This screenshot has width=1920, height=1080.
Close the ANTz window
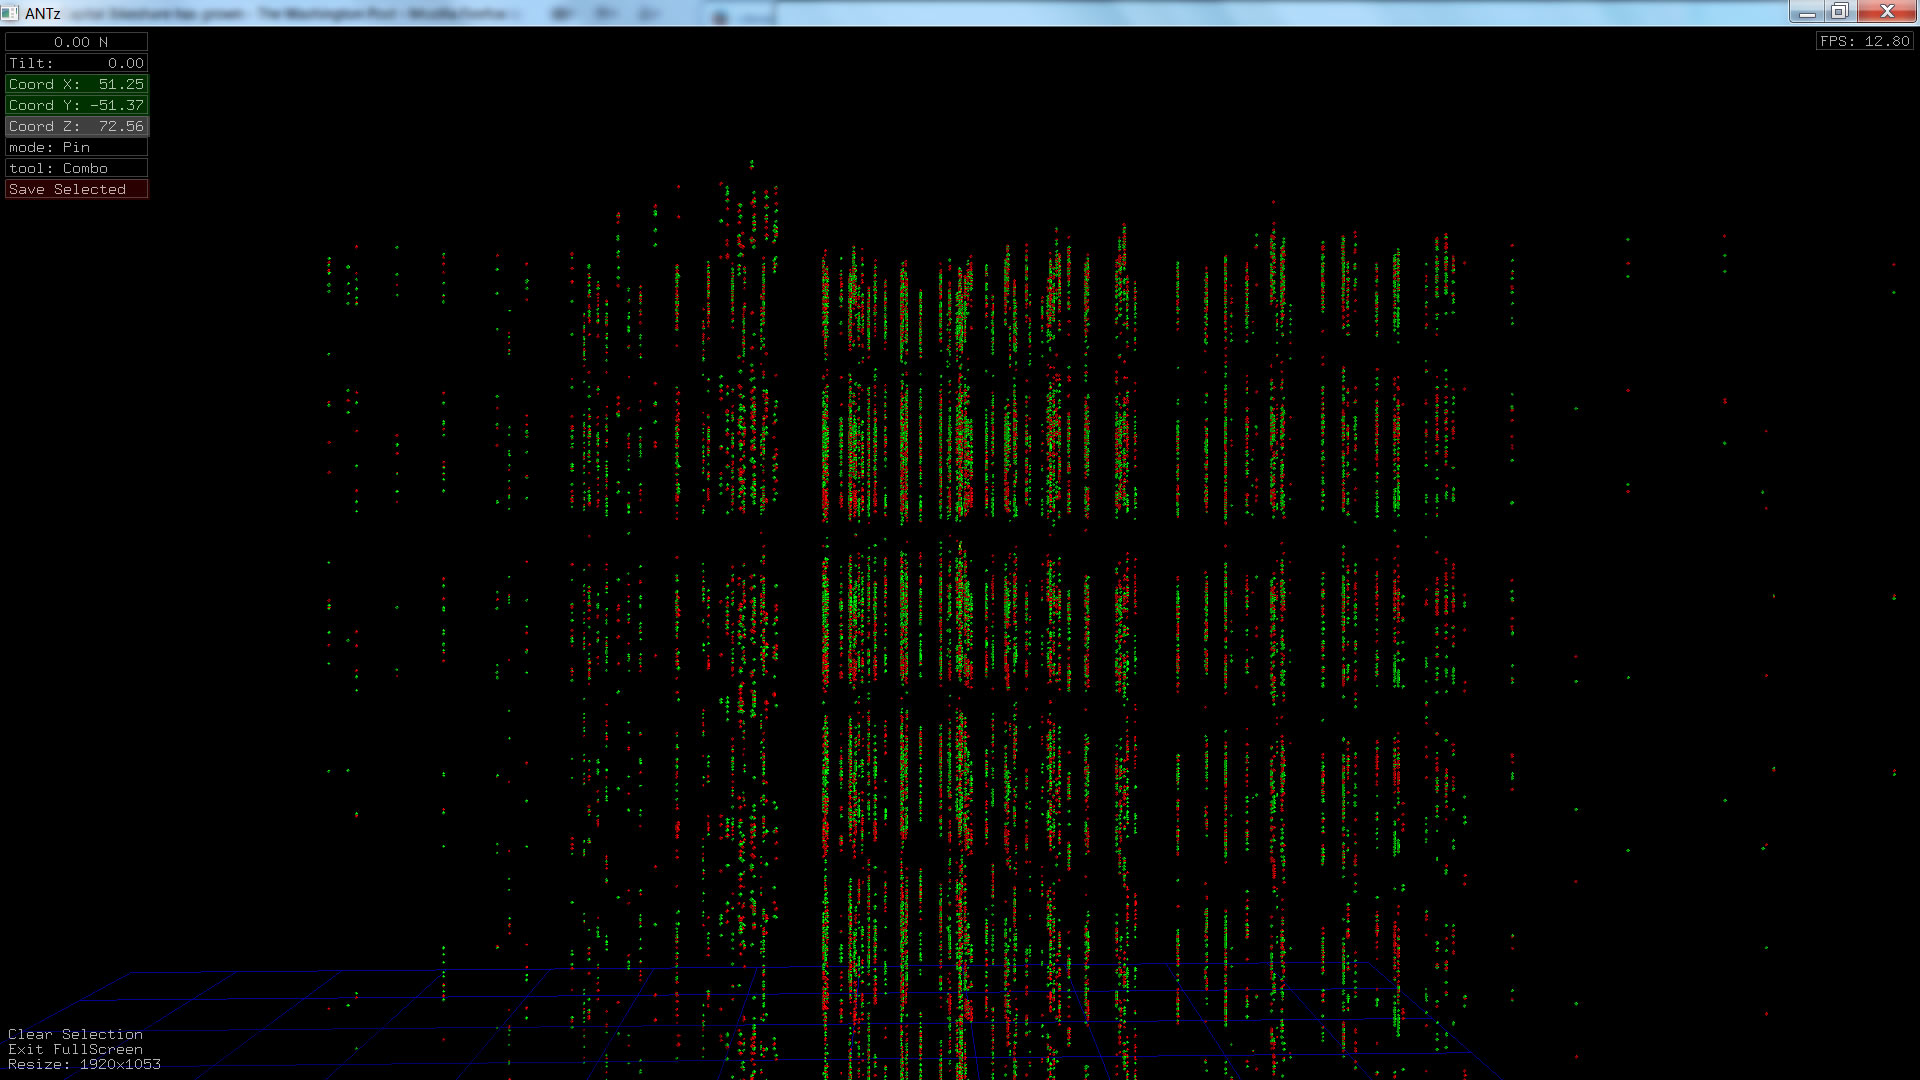tap(1887, 12)
